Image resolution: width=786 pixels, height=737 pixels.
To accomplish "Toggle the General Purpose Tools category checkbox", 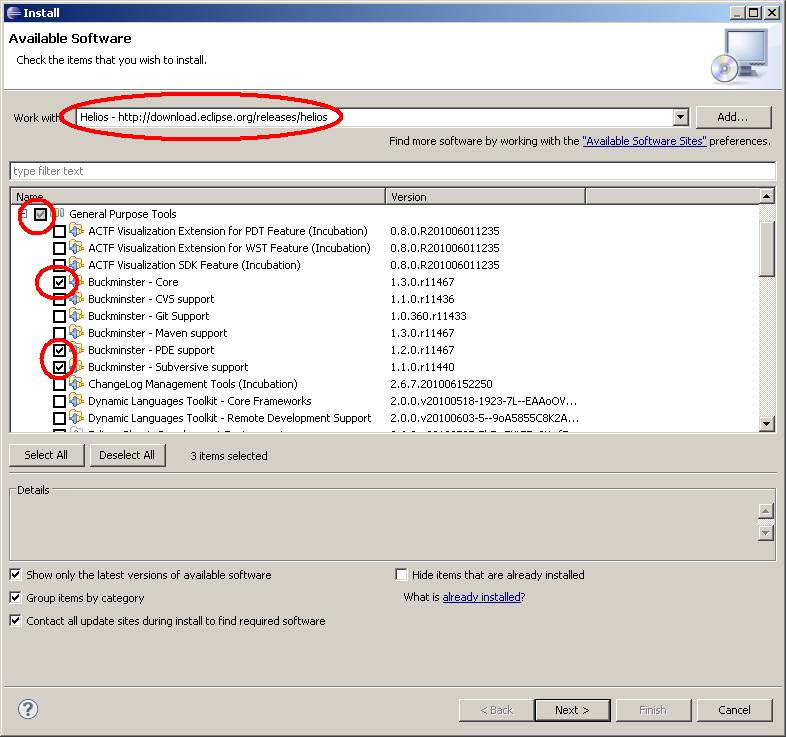I will pos(41,215).
